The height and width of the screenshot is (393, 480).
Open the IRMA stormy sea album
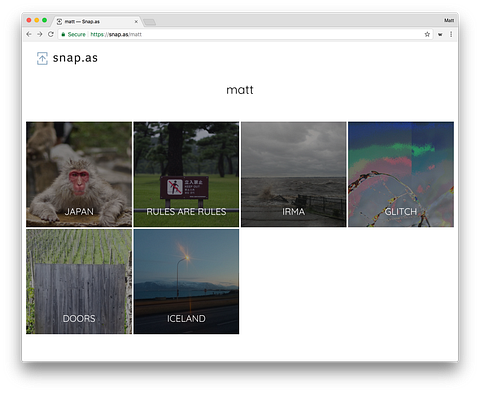coord(294,174)
